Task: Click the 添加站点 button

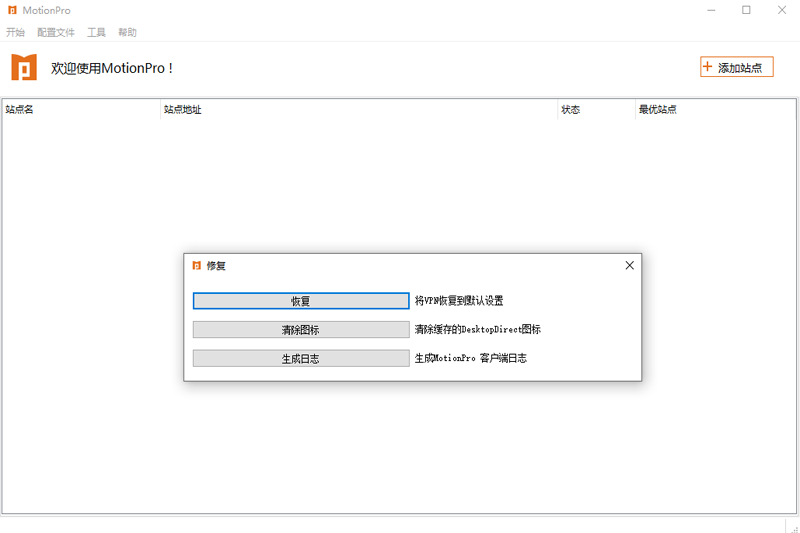Action: (x=737, y=67)
